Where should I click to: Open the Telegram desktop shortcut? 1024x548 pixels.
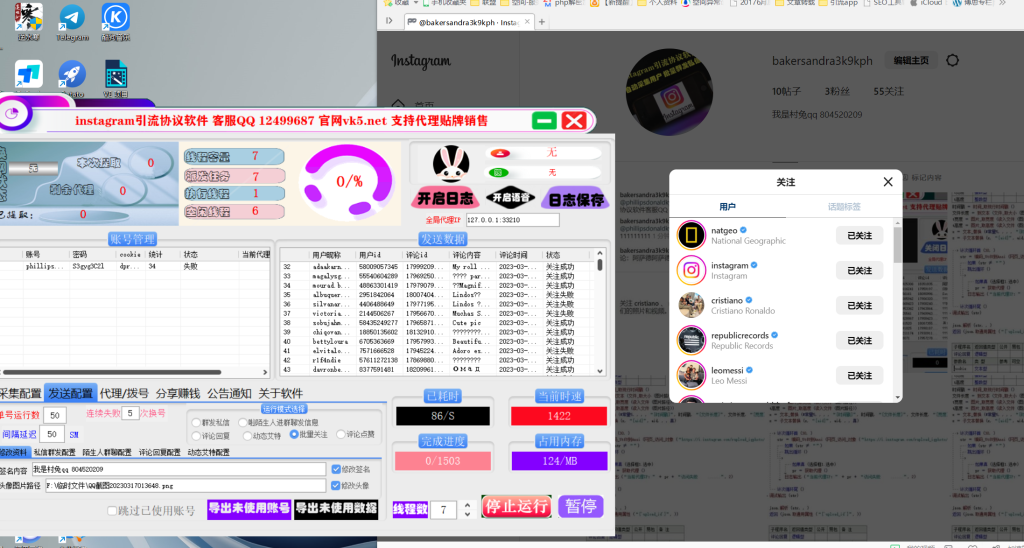[71, 20]
